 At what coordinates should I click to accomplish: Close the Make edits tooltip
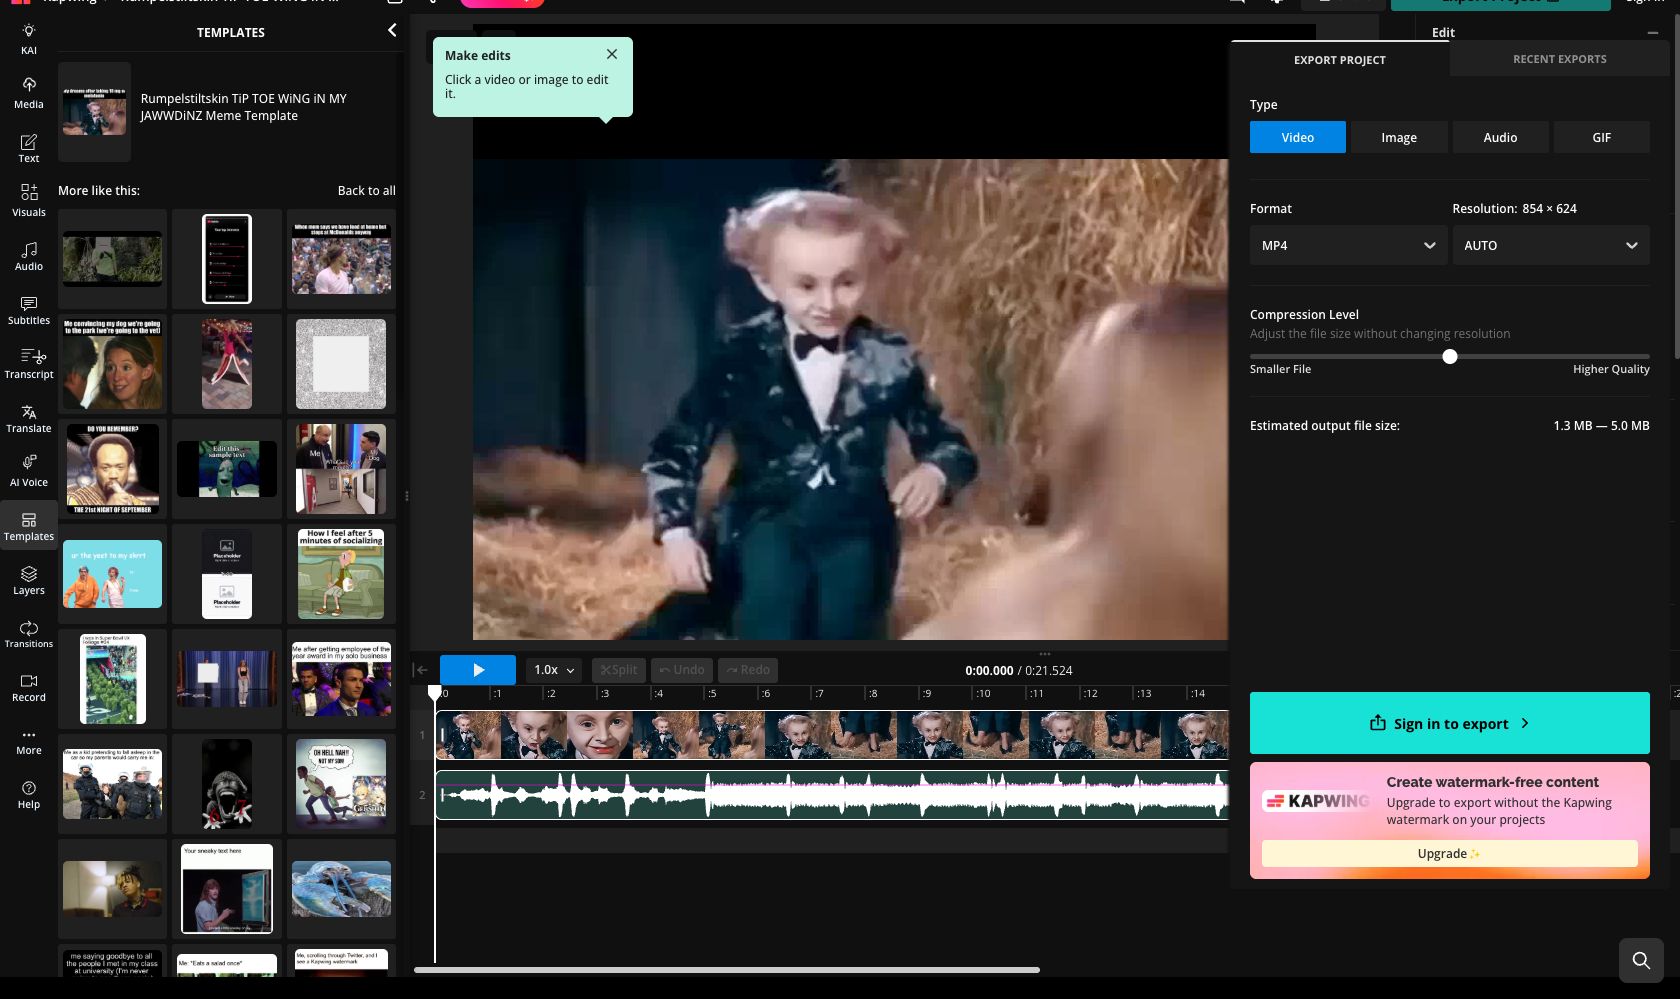click(612, 54)
